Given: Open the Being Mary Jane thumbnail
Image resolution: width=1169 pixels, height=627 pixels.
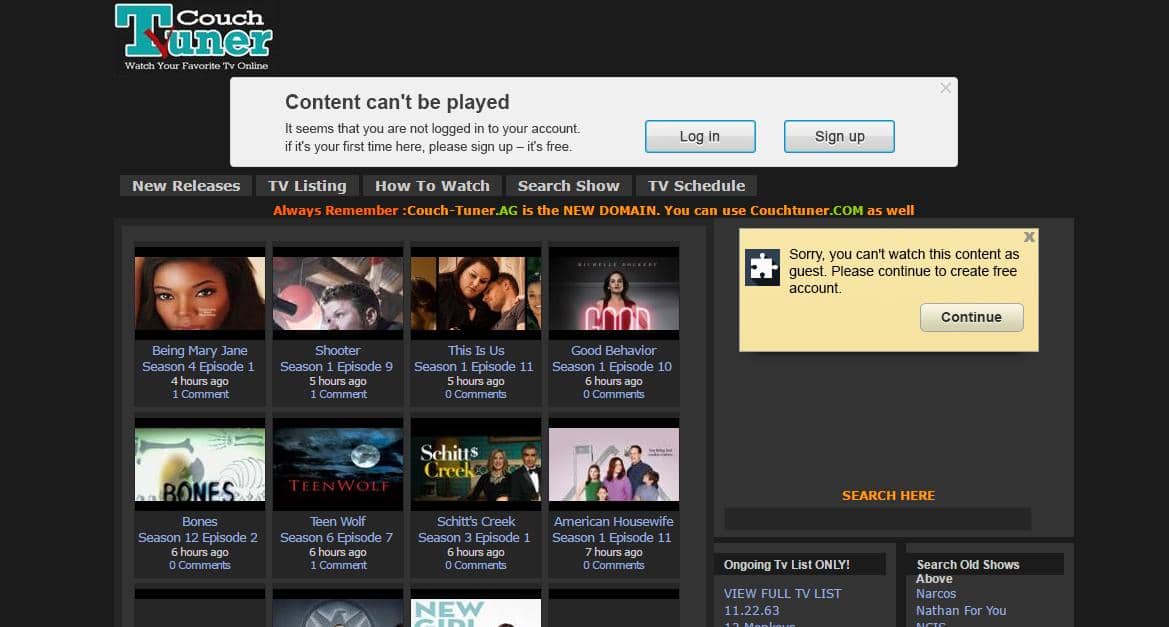Looking at the screenshot, I should coord(200,293).
